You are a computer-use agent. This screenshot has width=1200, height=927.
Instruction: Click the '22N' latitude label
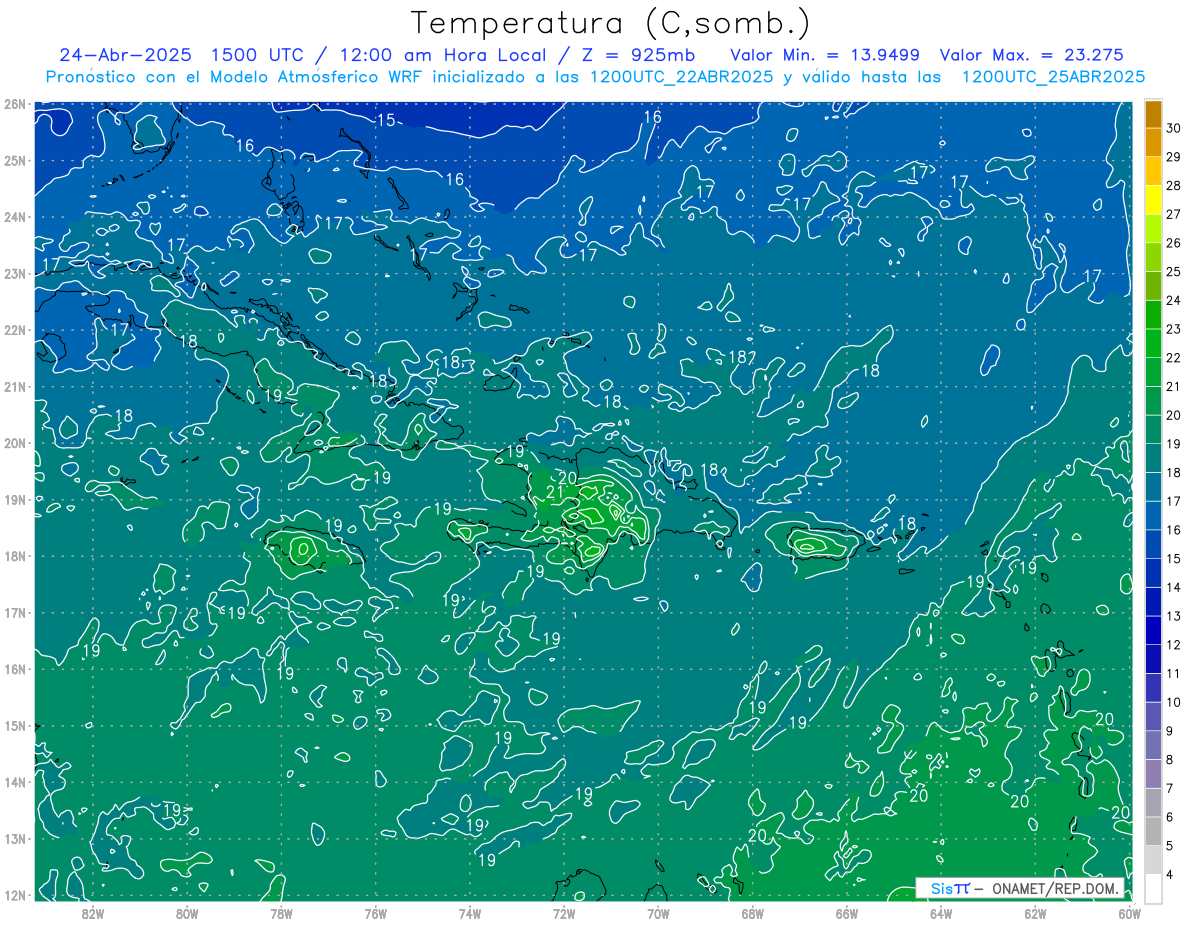pos(14,330)
